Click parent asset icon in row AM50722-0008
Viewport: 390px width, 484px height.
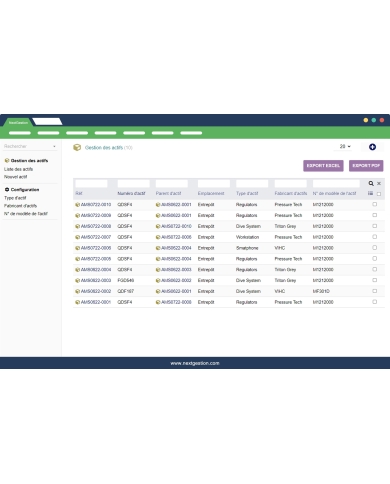point(158,226)
